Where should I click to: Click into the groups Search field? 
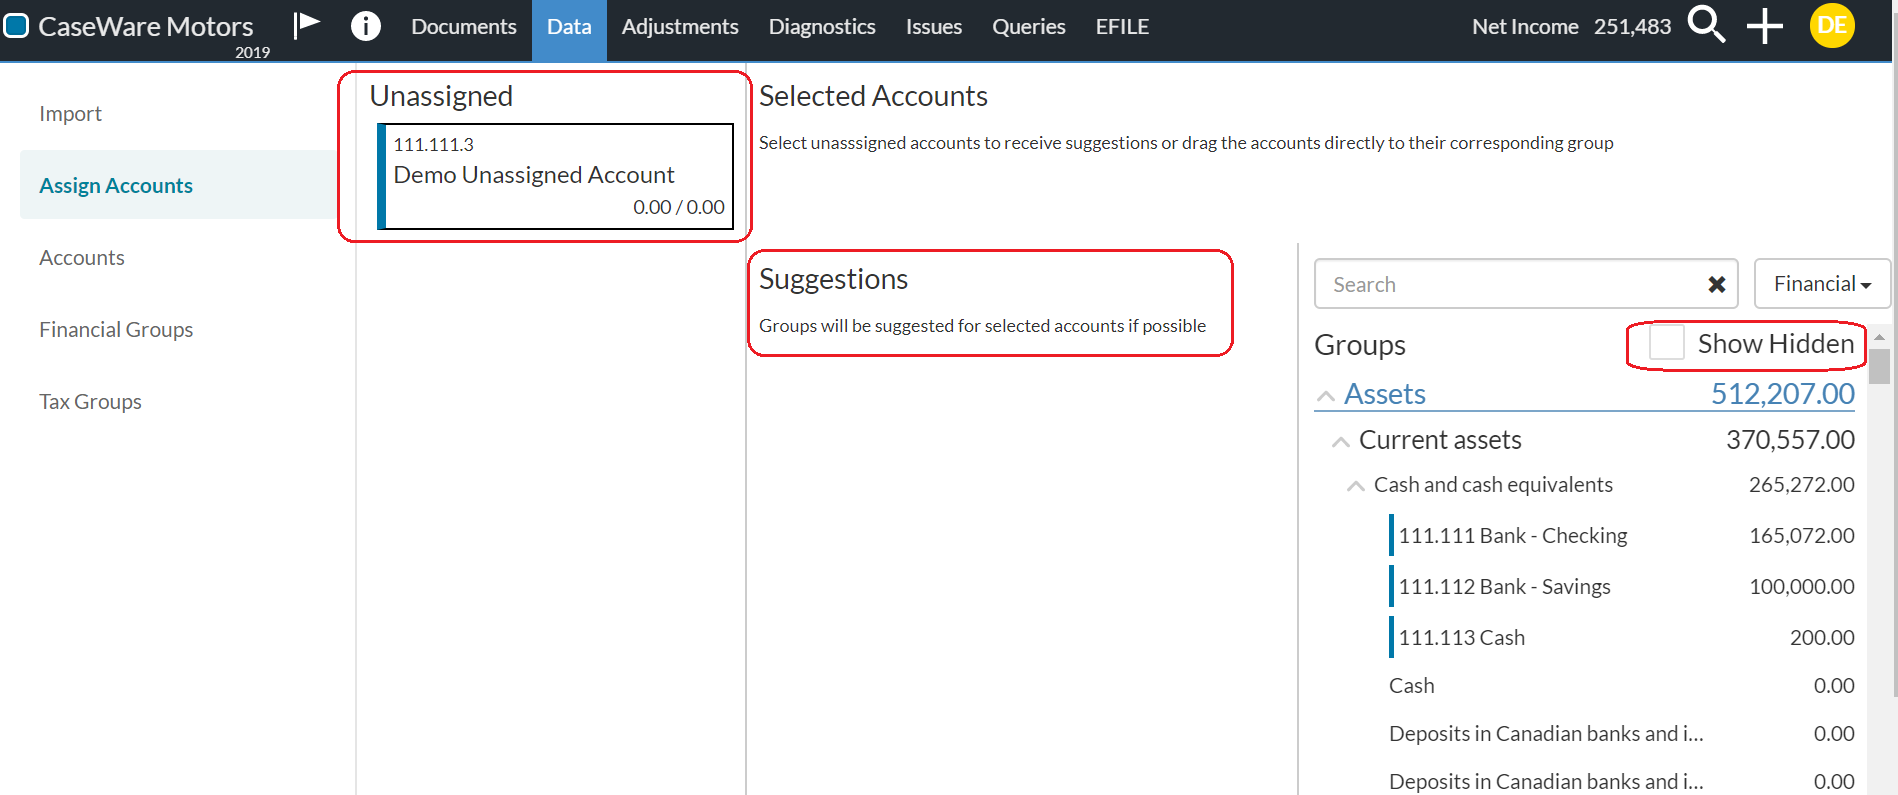click(x=1510, y=285)
